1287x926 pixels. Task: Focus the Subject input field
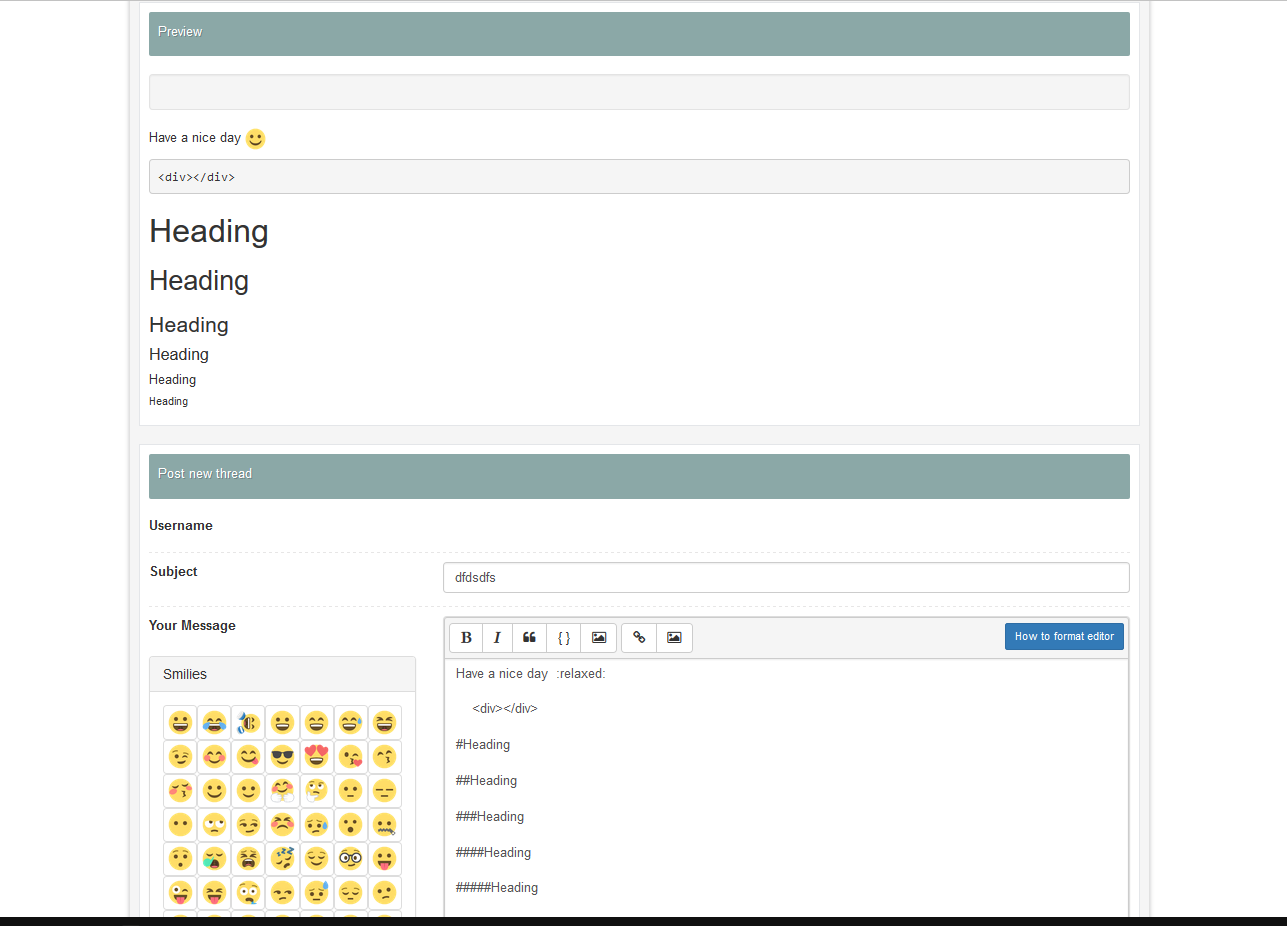786,577
